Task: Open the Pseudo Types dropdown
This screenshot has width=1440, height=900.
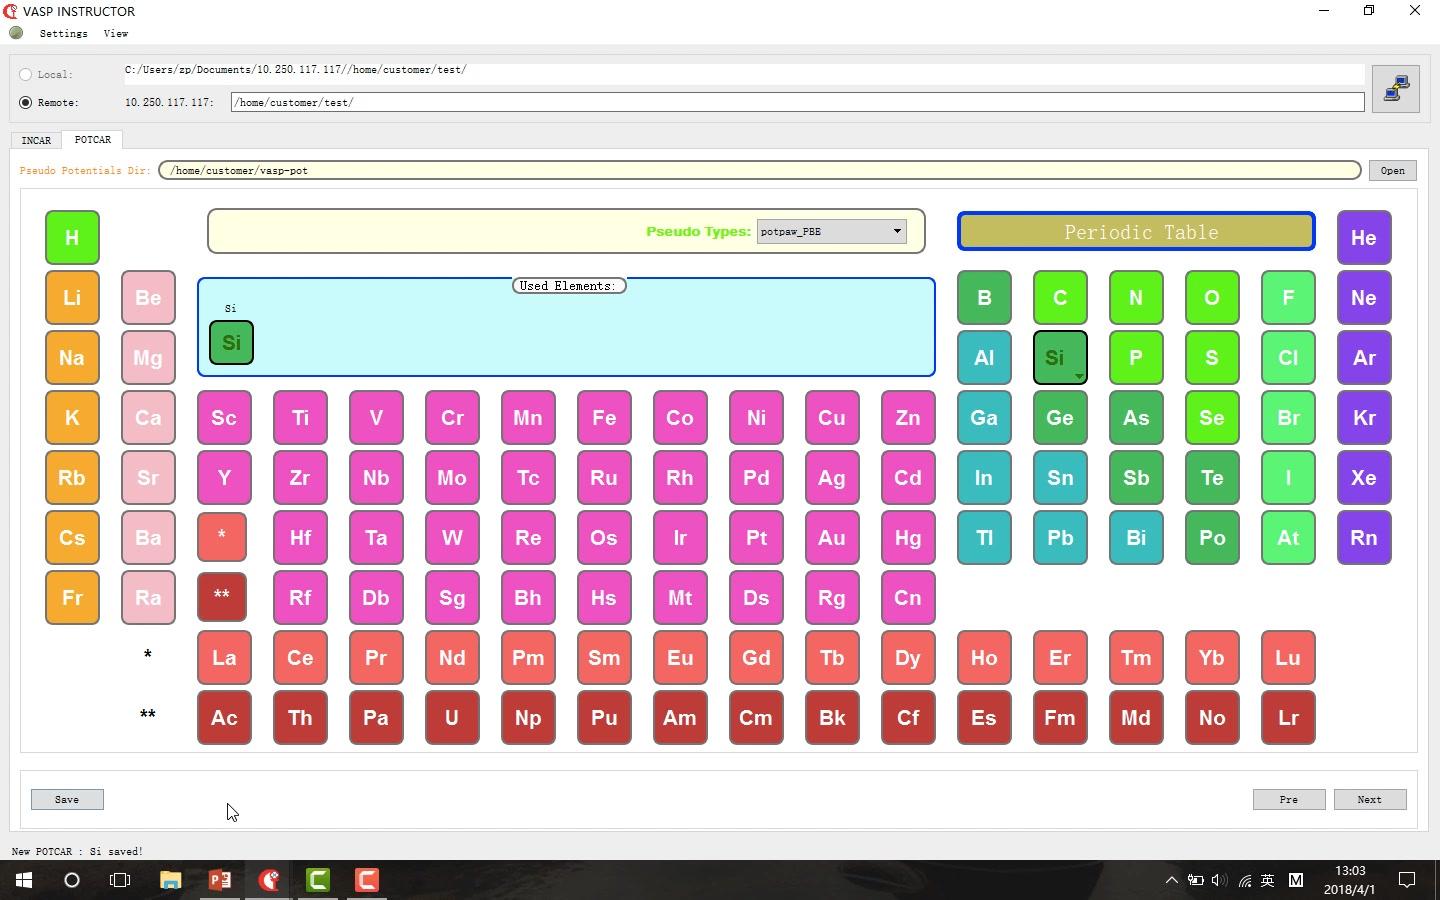Action: [x=831, y=231]
